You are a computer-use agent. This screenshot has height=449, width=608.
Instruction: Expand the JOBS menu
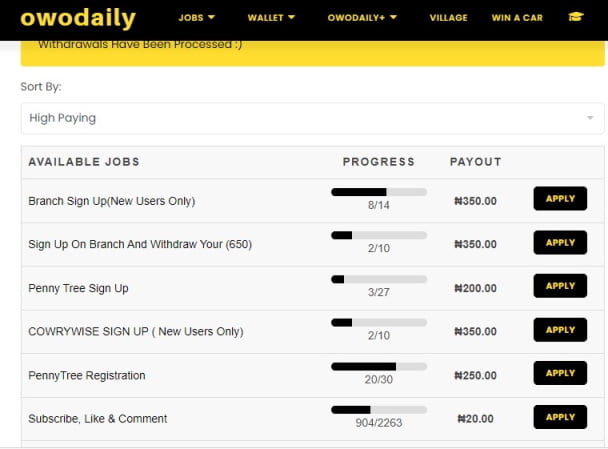pyautogui.click(x=196, y=17)
